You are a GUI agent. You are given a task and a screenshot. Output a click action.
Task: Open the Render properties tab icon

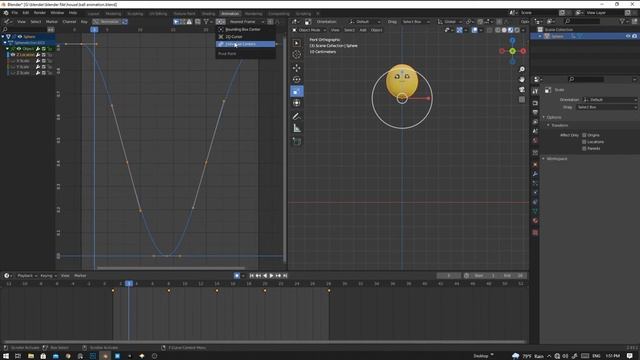point(535,103)
